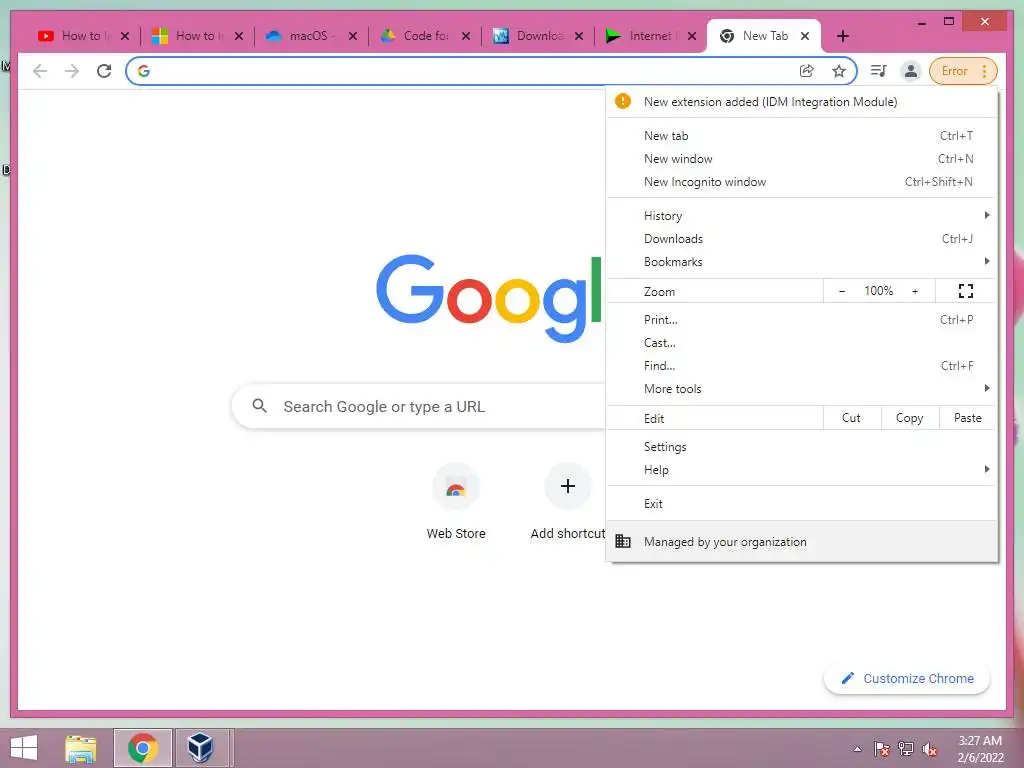The width and height of the screenshot is (1024, 768).
Task: Close the Microsoft How to tab
Action: coord(238,36)
